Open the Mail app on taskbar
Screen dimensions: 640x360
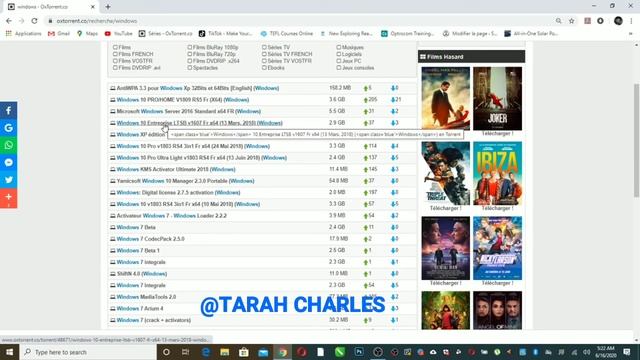(263, 352)
